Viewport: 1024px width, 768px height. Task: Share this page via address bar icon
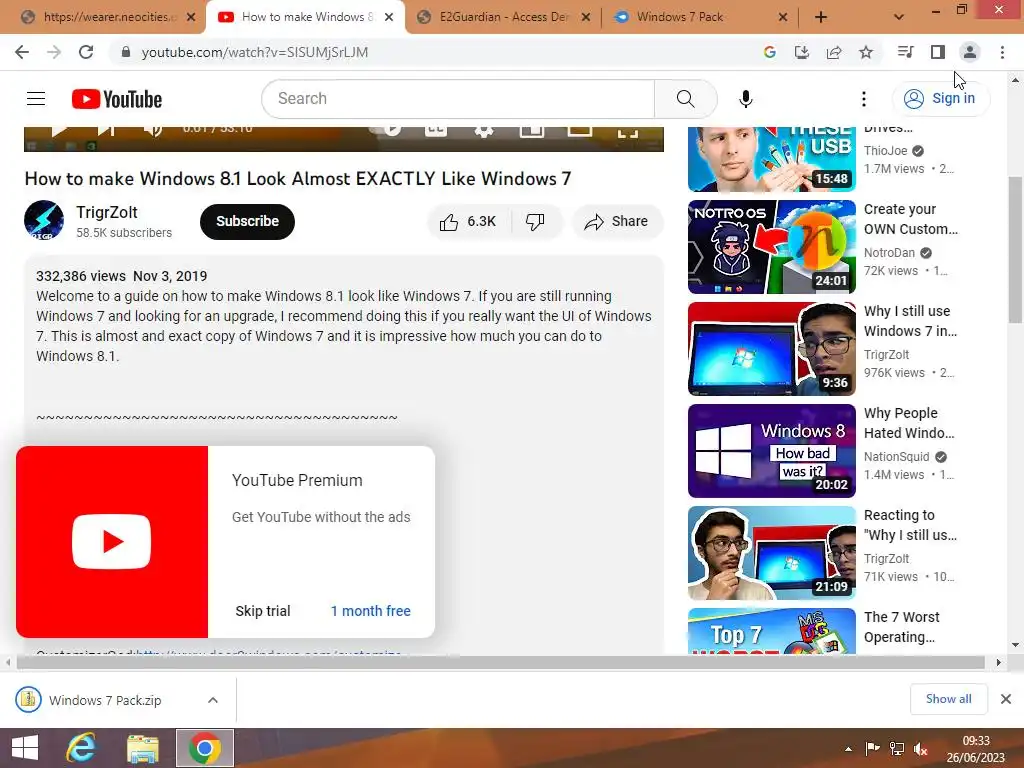tap(834, 52)
